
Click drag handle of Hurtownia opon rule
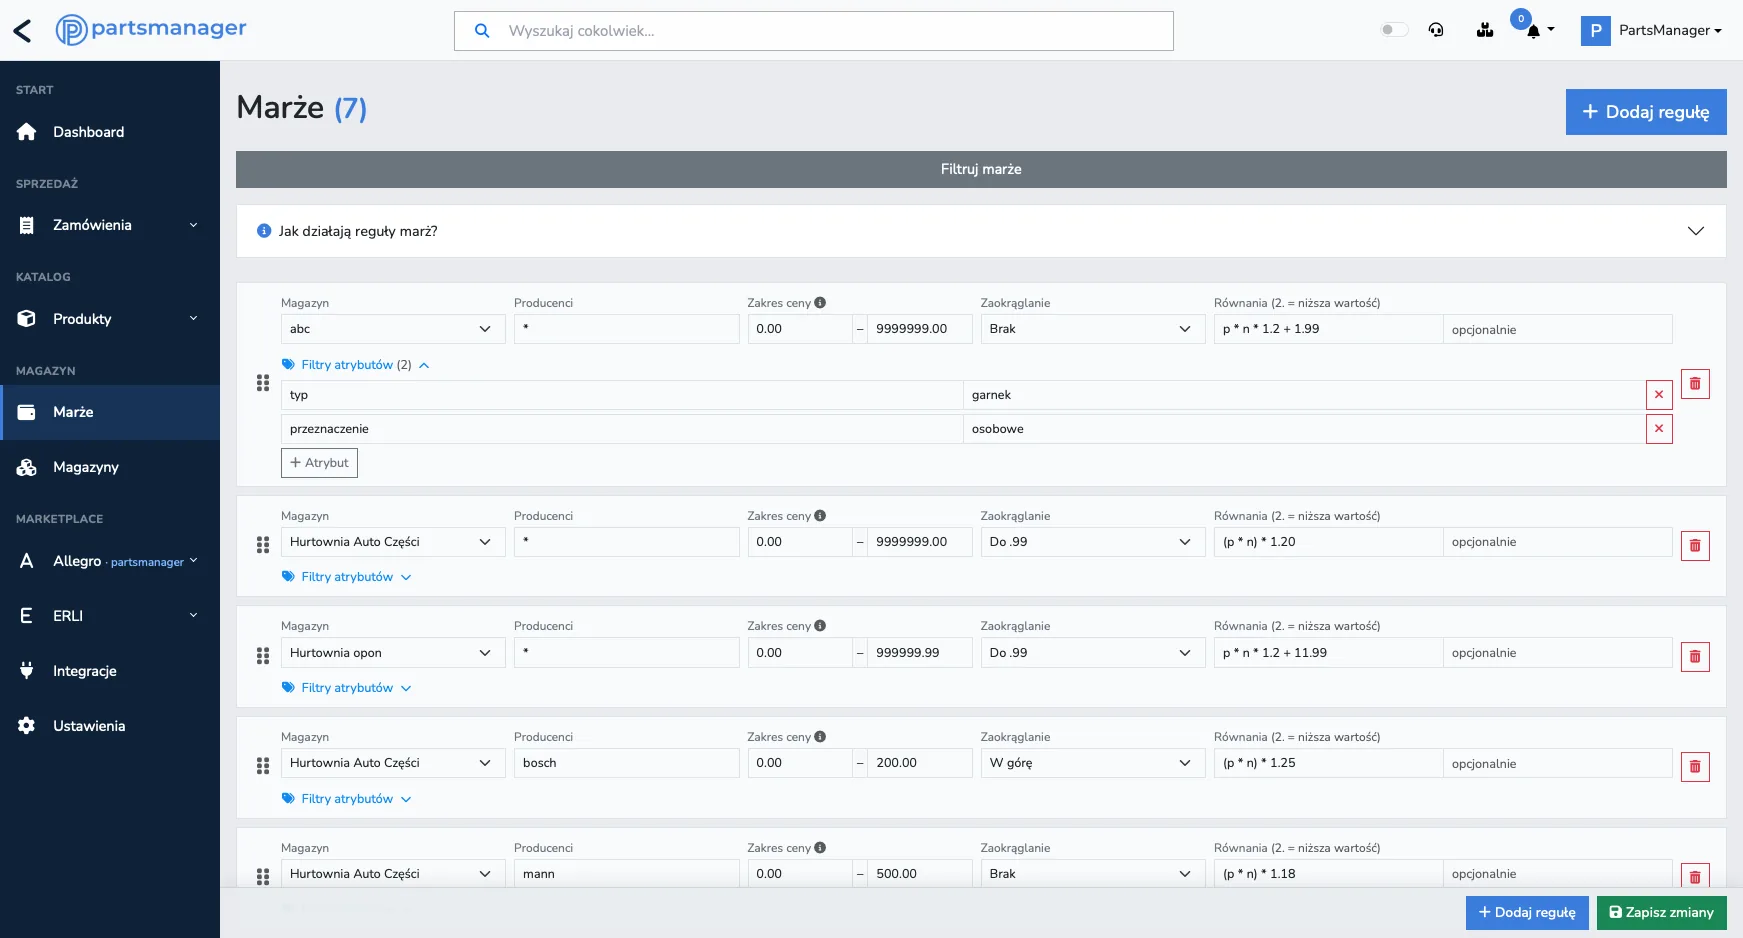[x=263, y=656]
